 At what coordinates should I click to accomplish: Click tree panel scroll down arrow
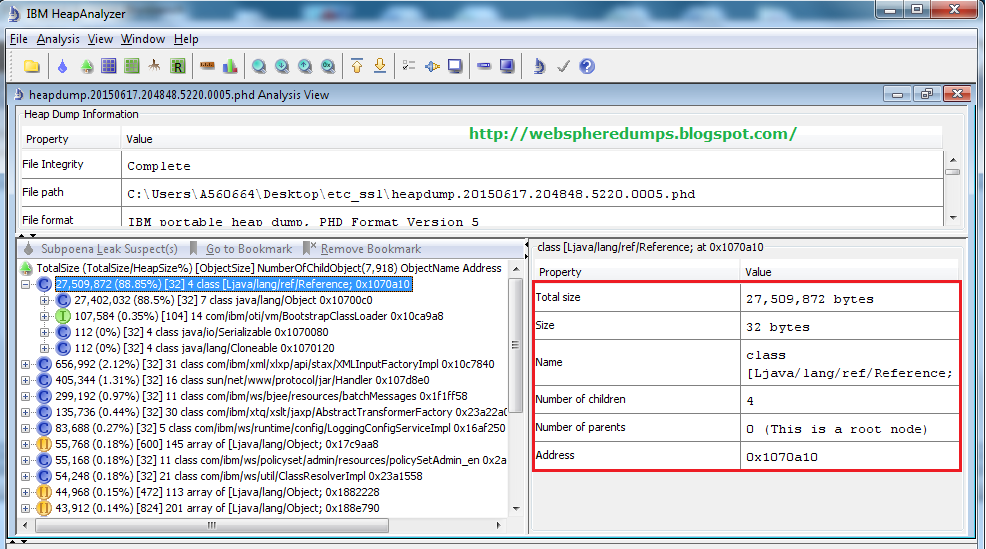[x=516, y=509]
